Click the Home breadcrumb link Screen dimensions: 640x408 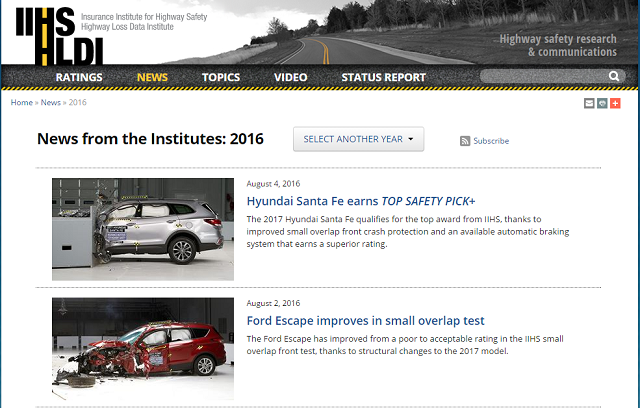click(22, 102)
